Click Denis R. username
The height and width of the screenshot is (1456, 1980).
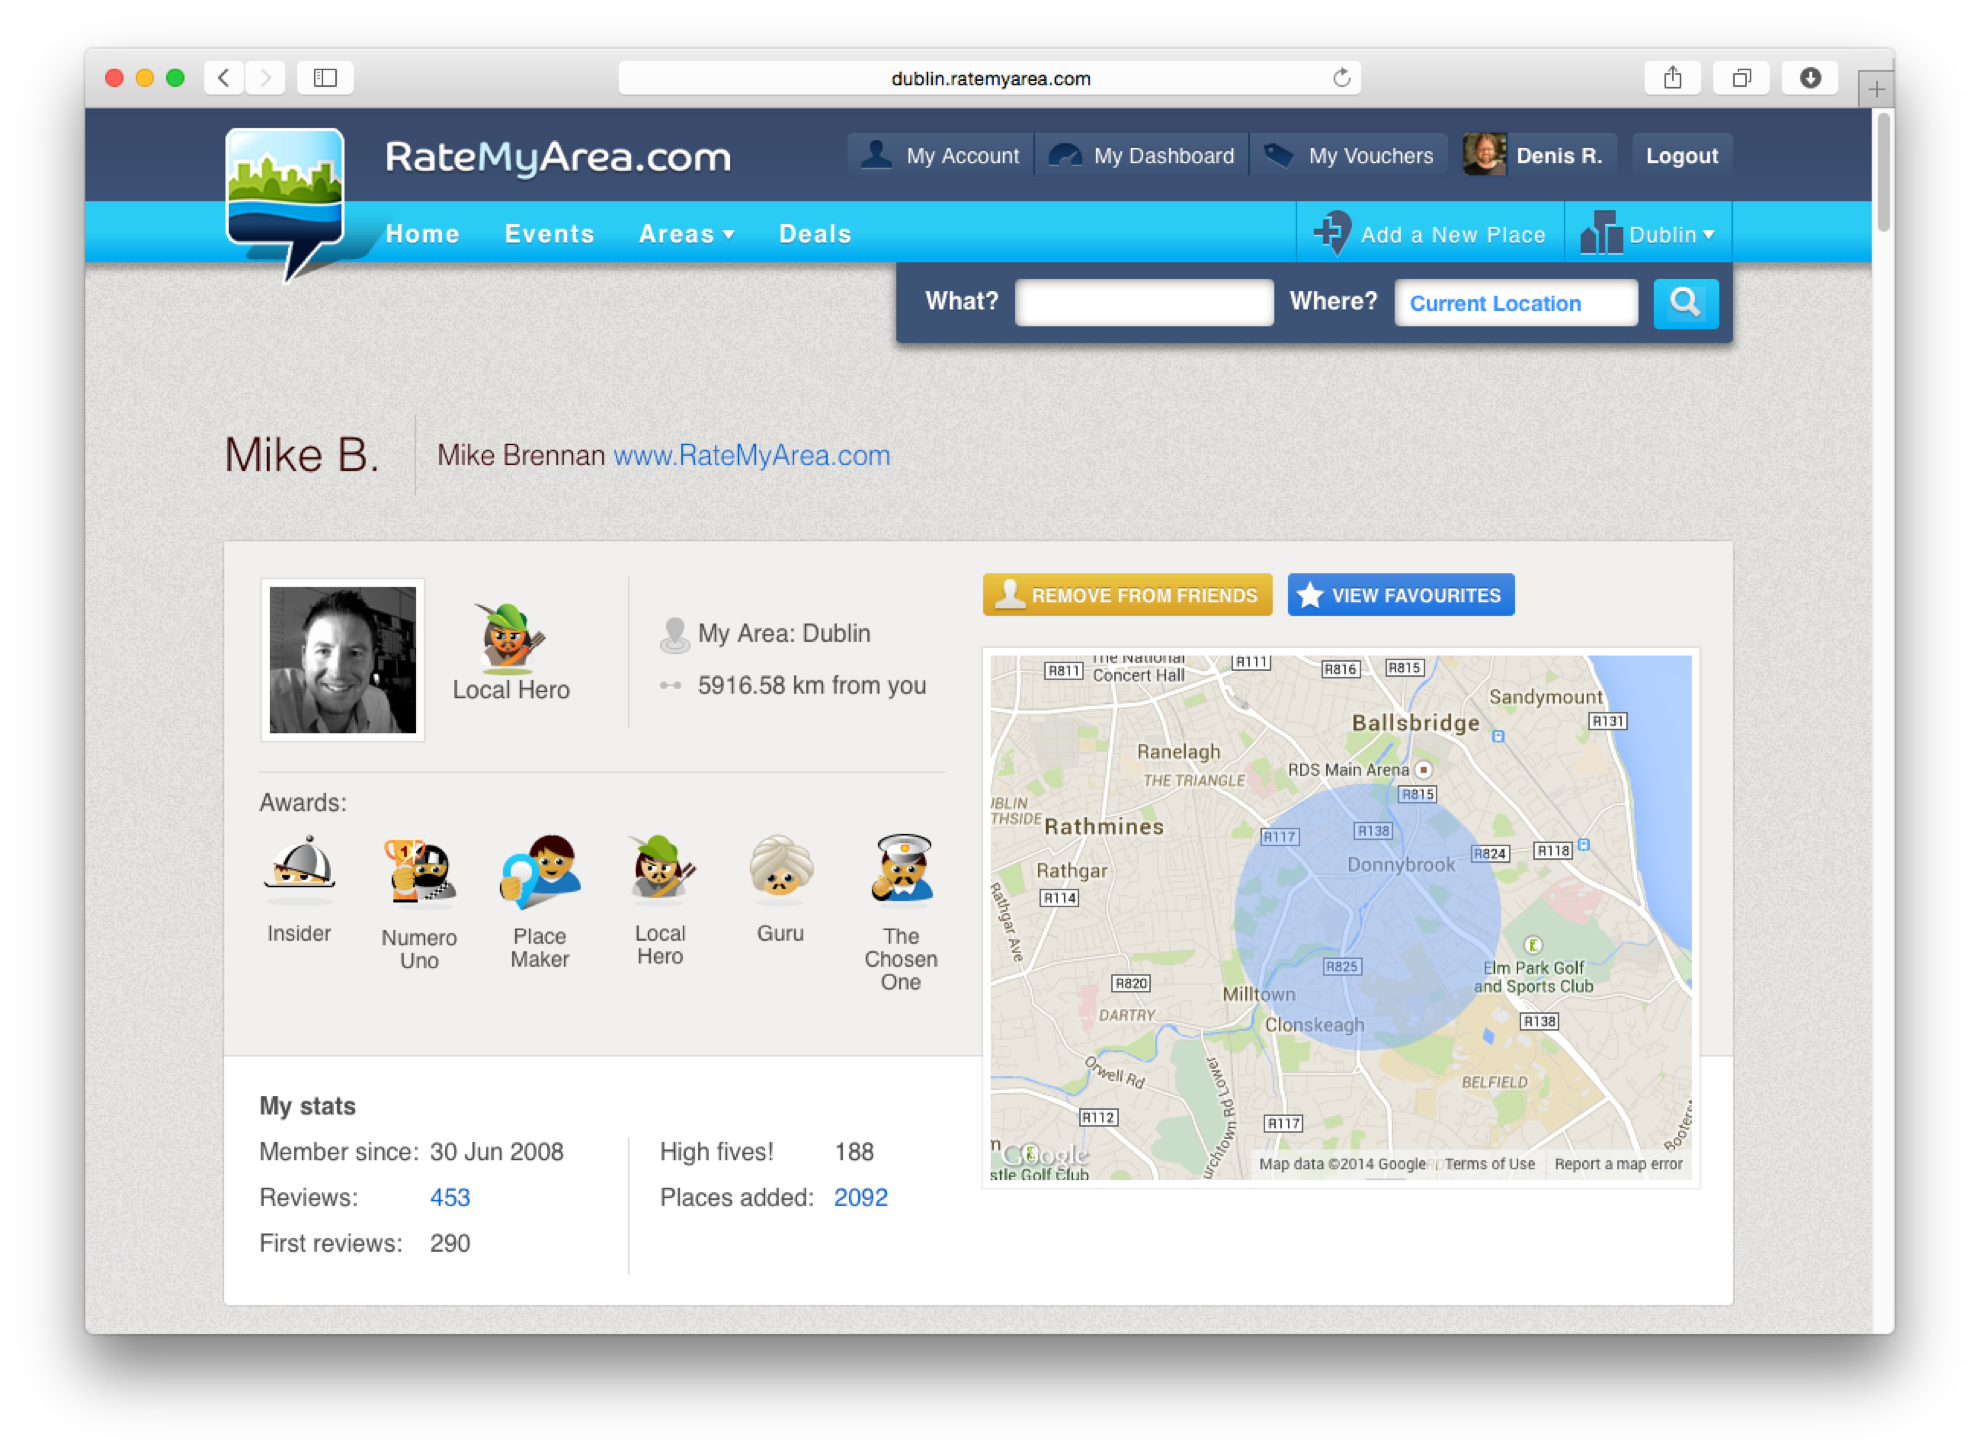coord(1559,155)
